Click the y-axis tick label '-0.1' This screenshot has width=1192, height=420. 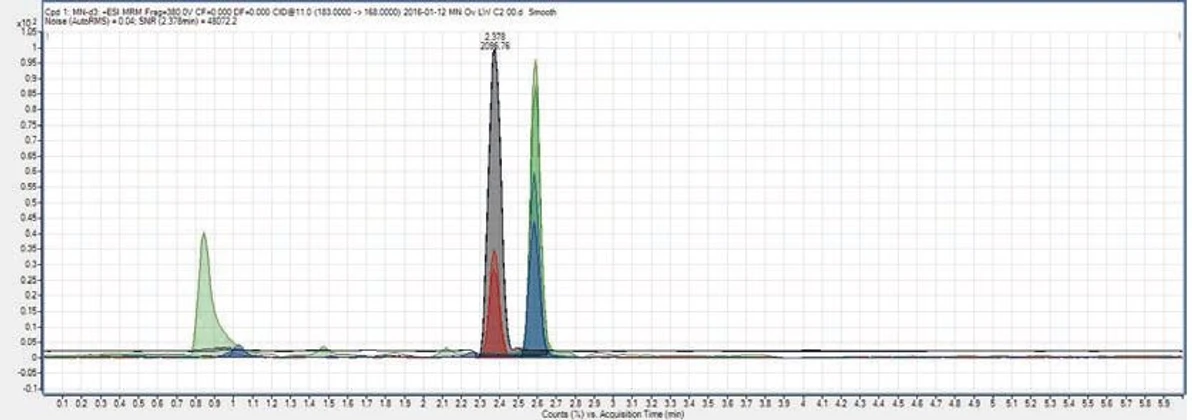pyautogui.click(x=28, y=388)
